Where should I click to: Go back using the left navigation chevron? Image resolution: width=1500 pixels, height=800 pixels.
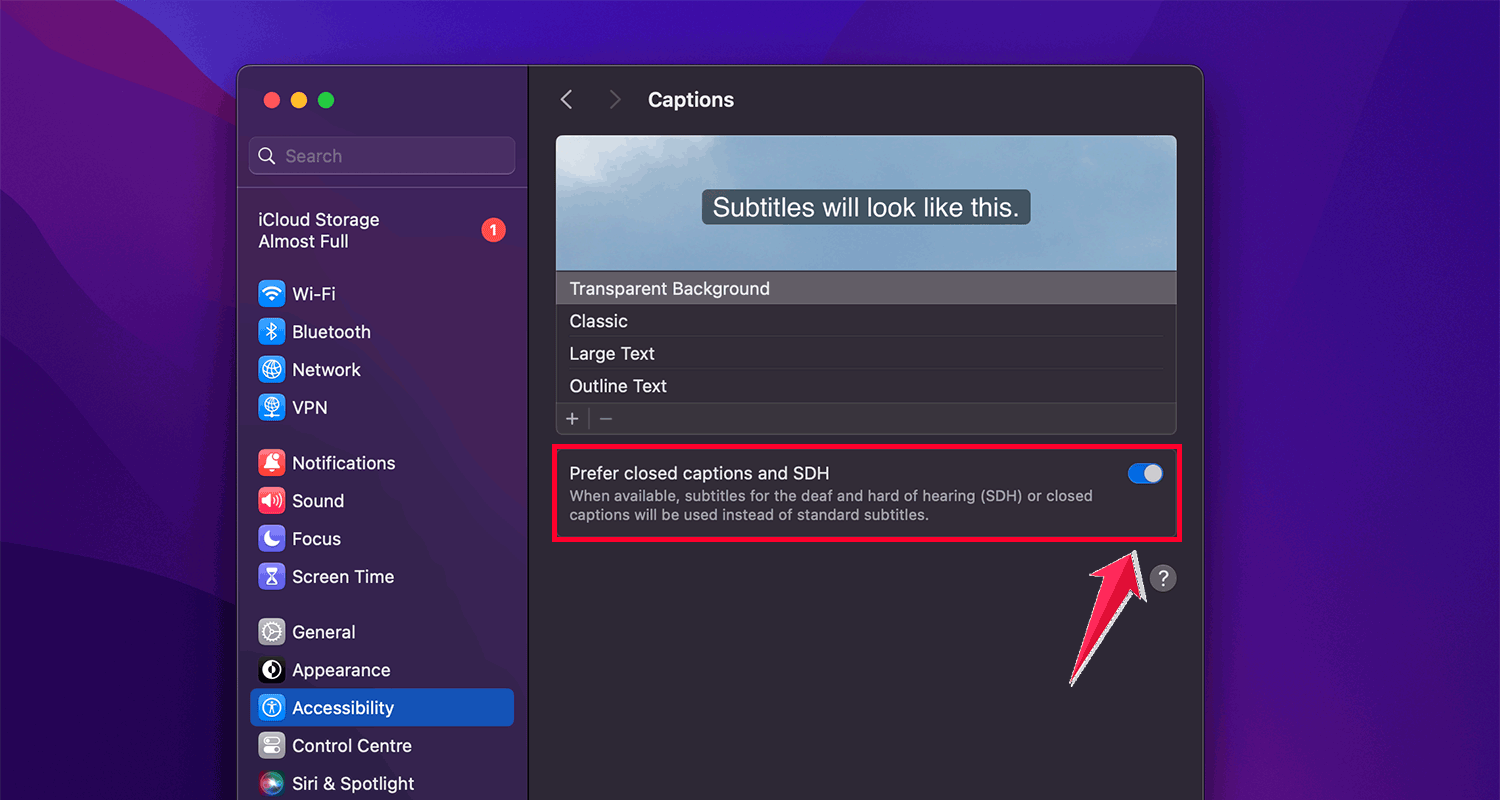pyautogui.click(x=566, y=99)
